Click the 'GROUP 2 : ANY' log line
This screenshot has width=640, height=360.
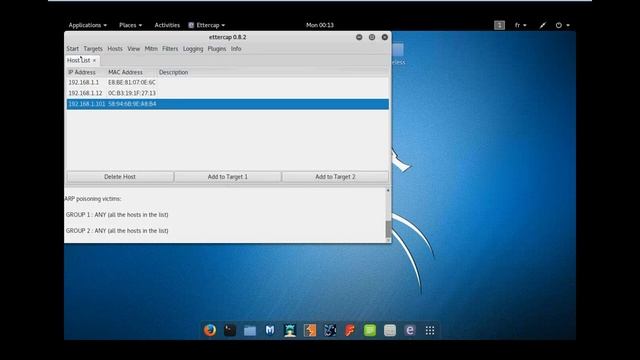point(117,231)
